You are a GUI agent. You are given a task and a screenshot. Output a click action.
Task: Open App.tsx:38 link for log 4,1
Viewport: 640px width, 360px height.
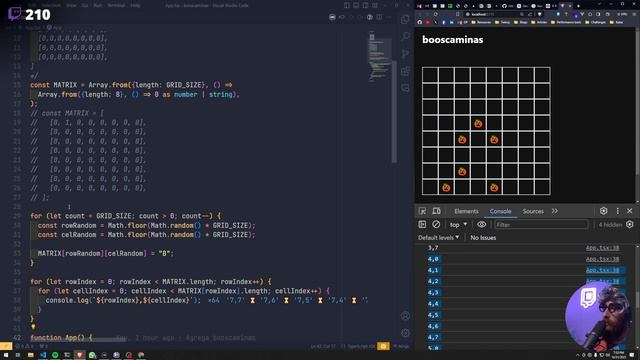click(602, 270)
